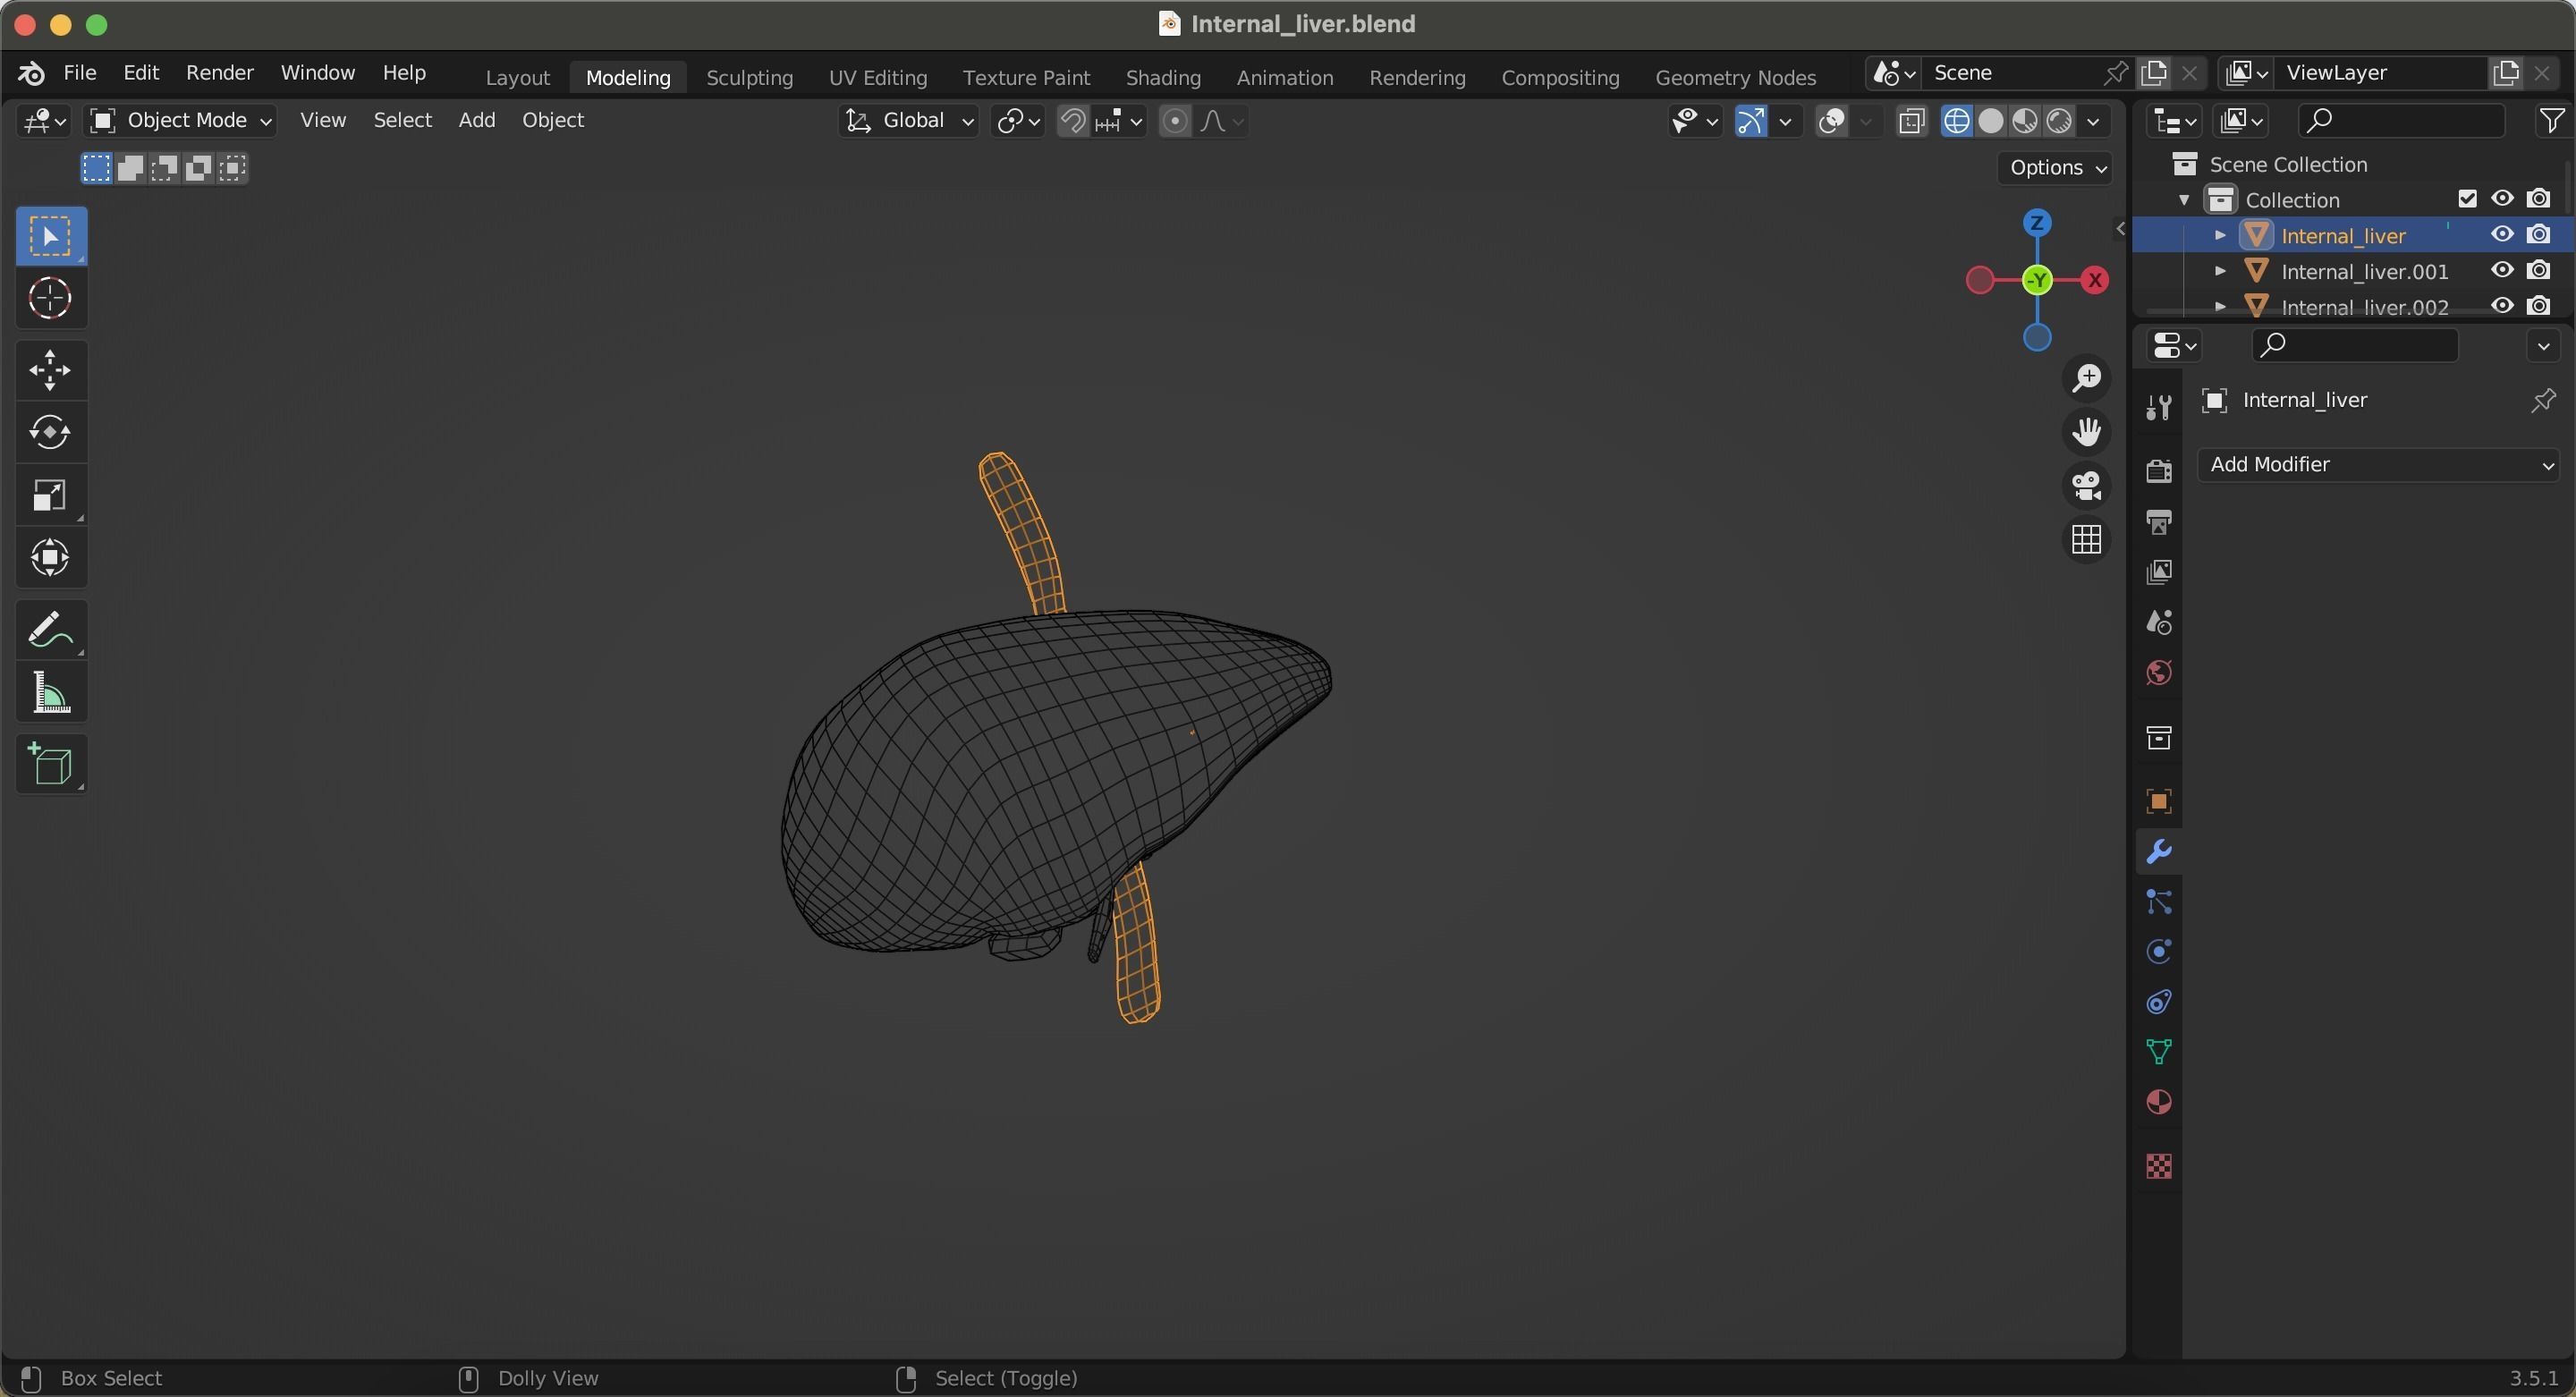Open the Output properties tab

[2158, 521]
